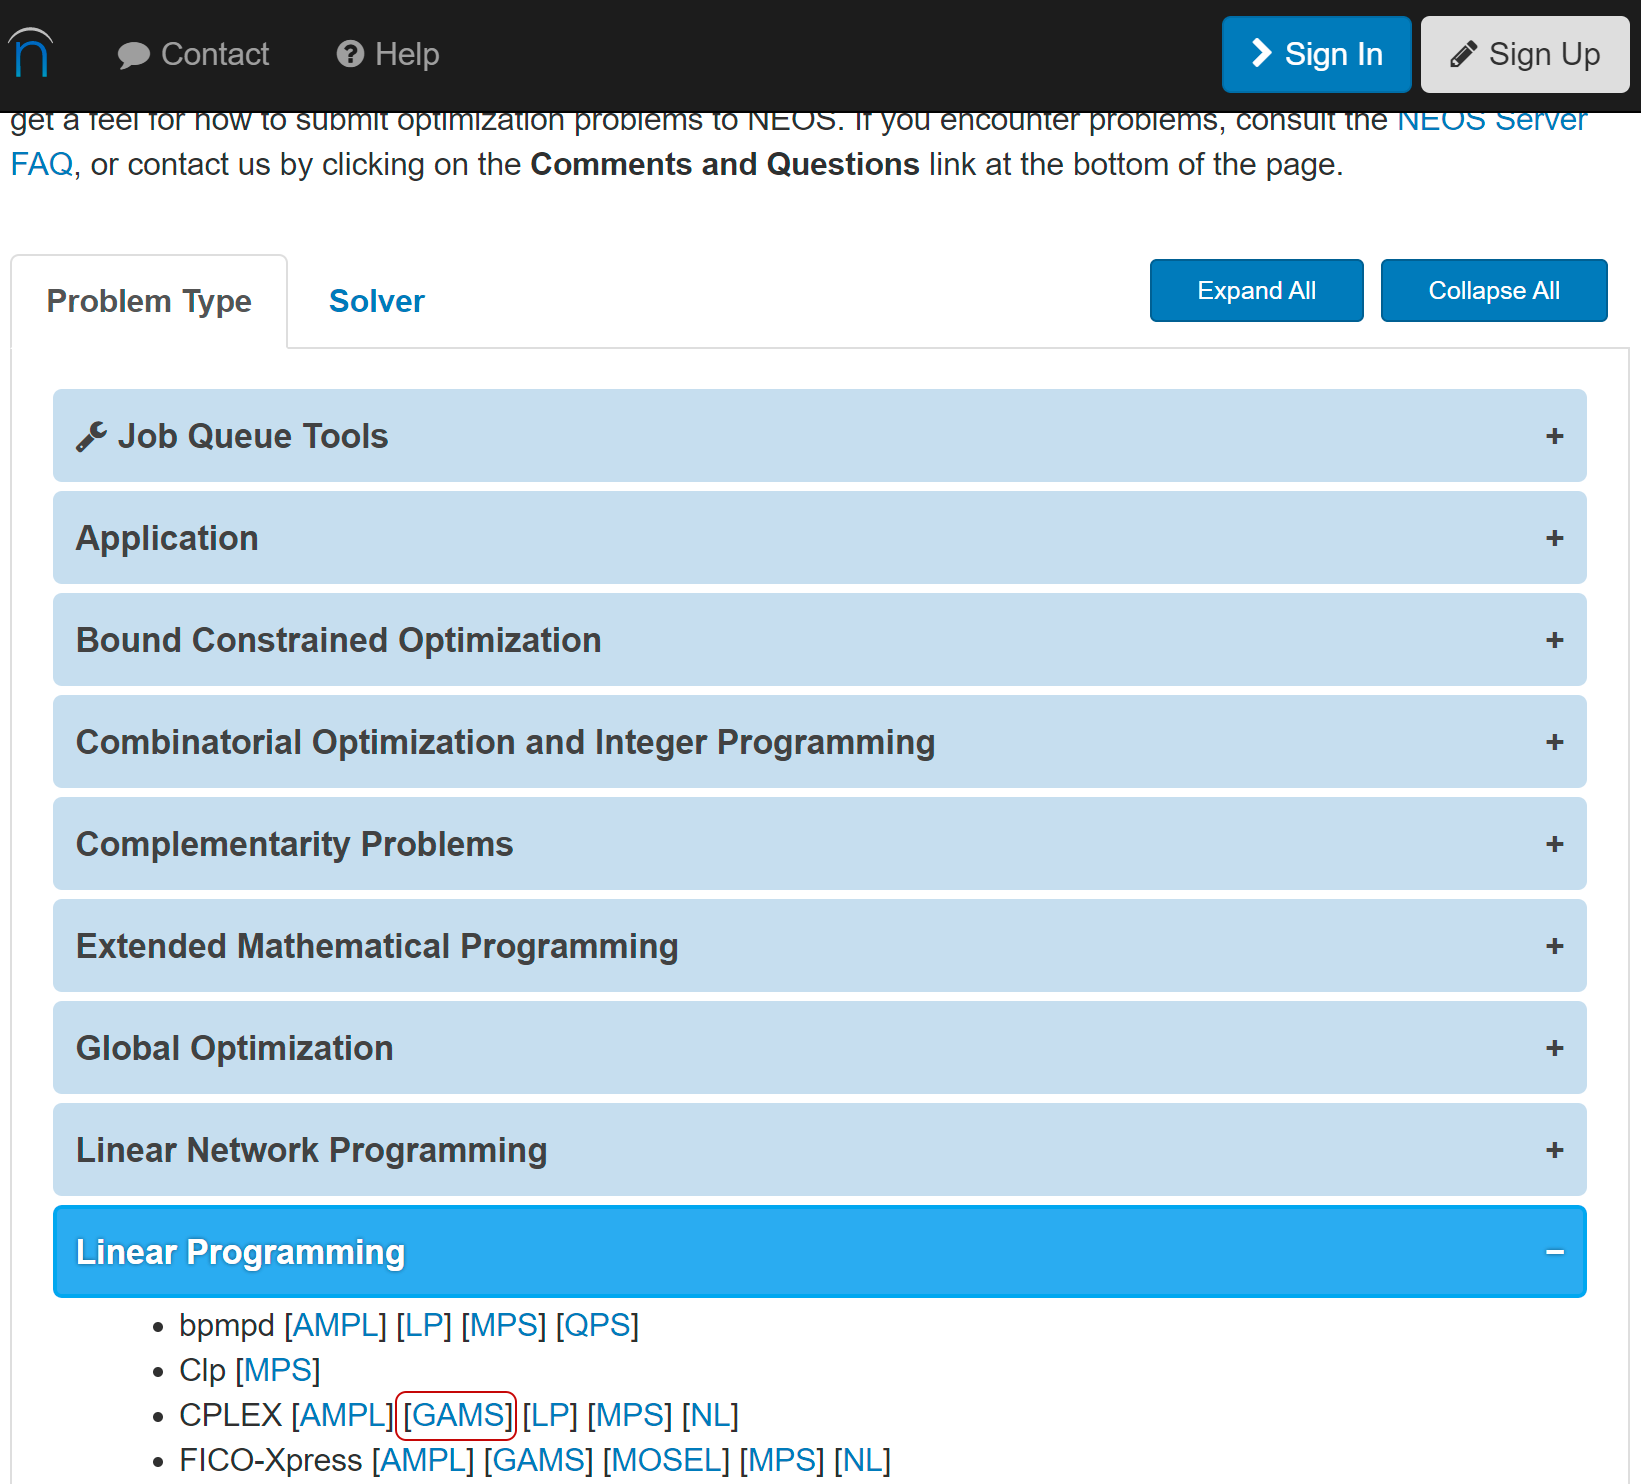Click plus icon on Bound Constrained Optimization

coord(1554,640)
